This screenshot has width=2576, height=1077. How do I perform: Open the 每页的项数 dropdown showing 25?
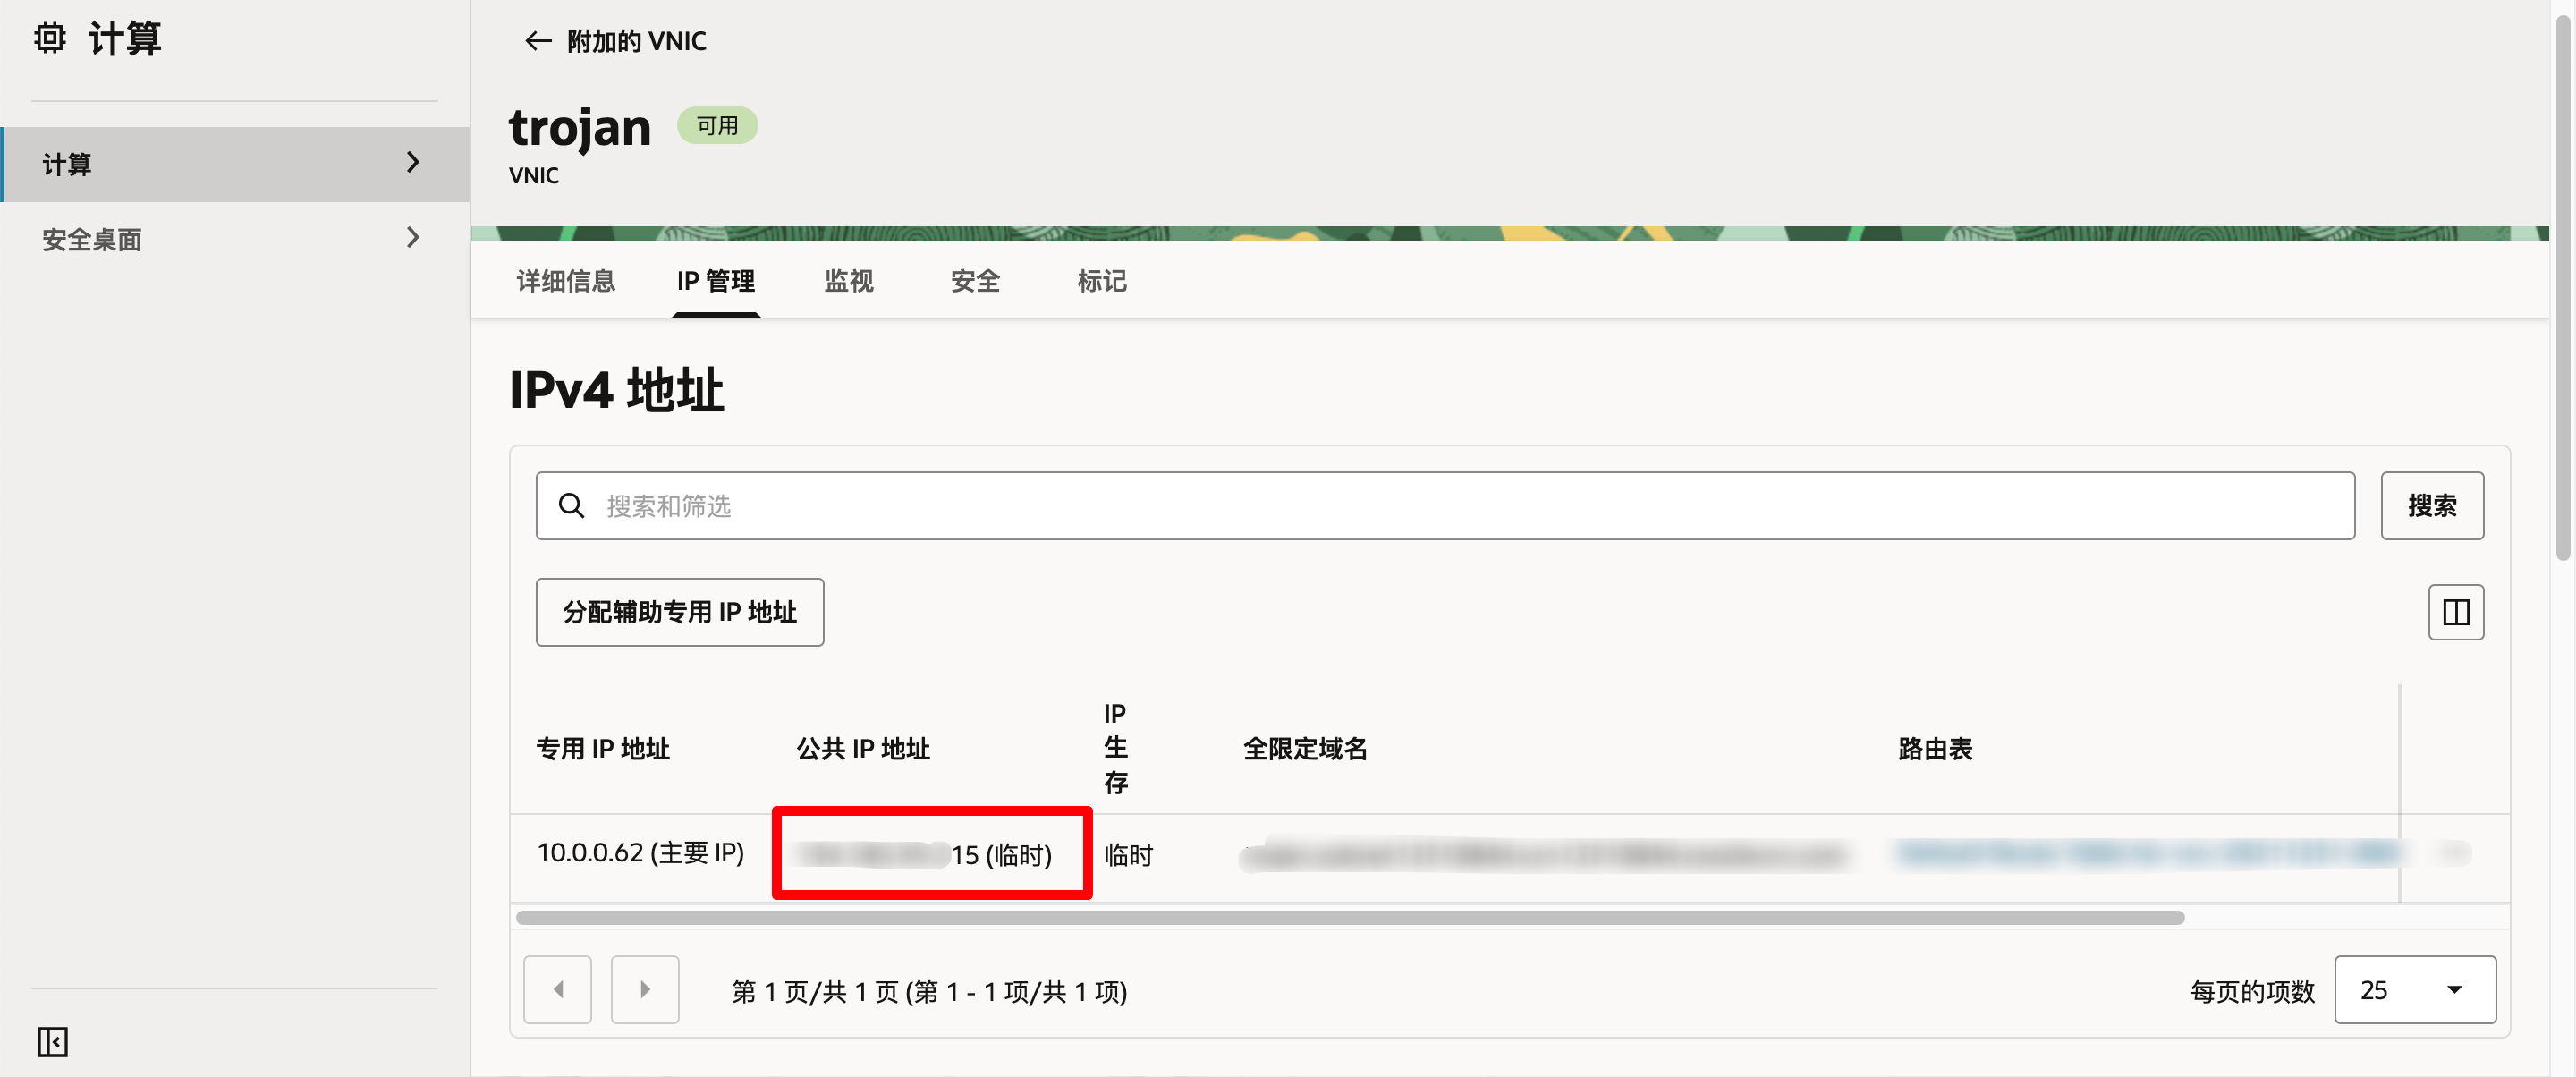(2414, 989)
